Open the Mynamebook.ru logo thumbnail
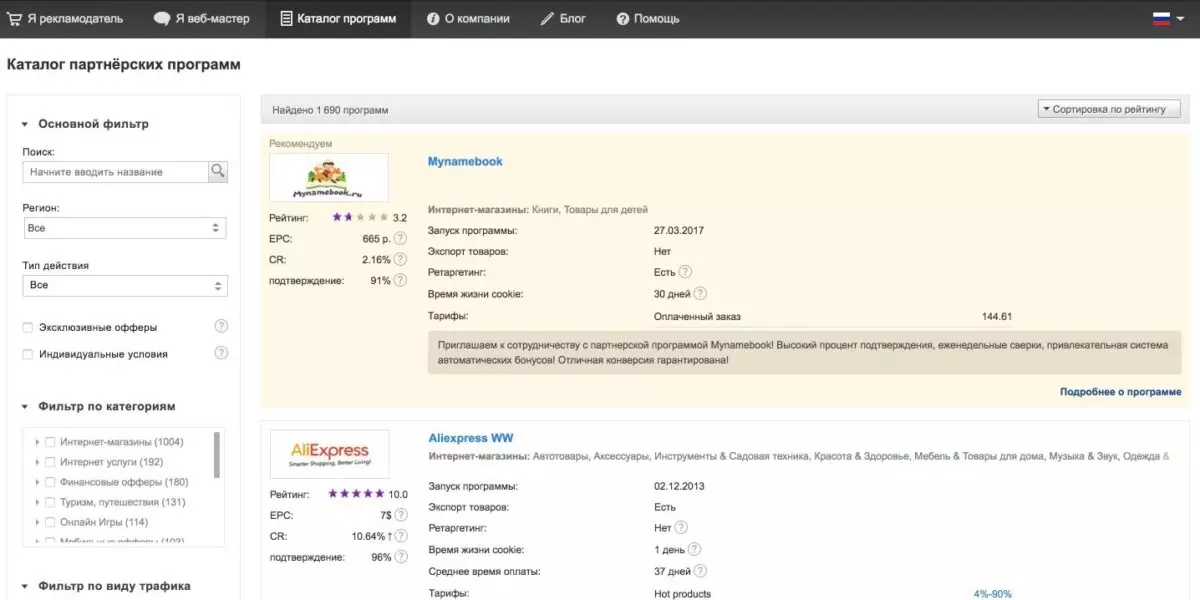 (329, 178)
